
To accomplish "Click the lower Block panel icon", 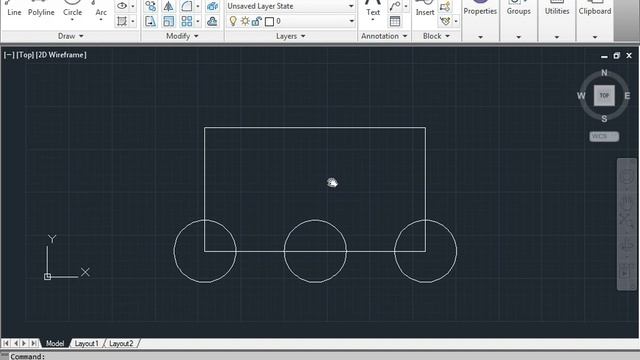I will (445, 21).
